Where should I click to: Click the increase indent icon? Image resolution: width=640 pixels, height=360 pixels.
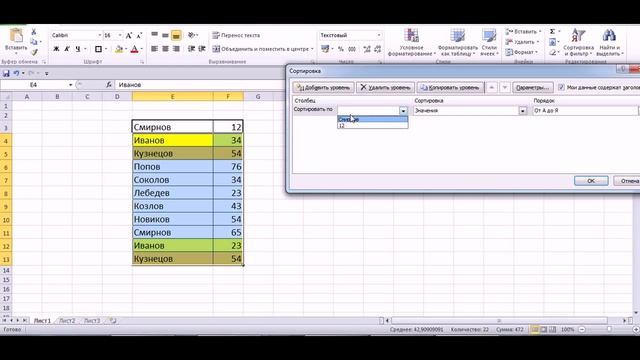pyautogui.click(x=202, y=49)
